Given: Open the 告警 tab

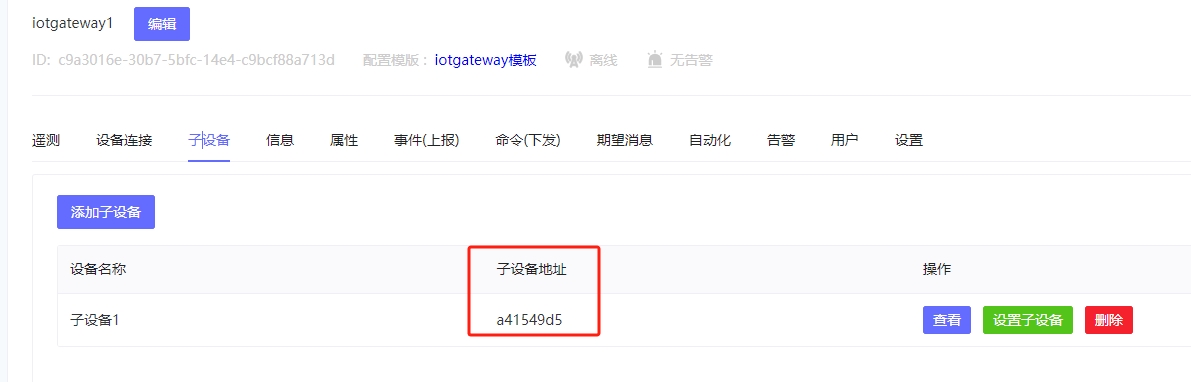Looking at the screenshot, I should point(781,140).
